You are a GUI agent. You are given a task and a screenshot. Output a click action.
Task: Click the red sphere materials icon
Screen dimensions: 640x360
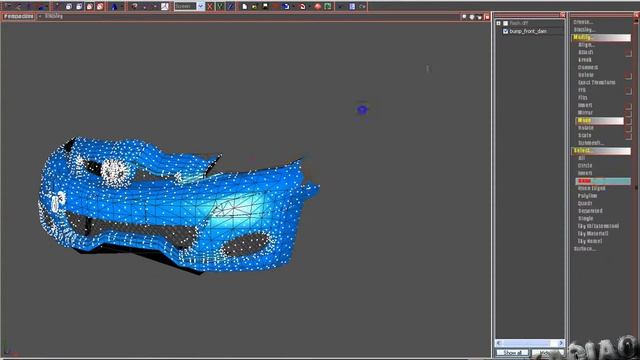point(318,7)
